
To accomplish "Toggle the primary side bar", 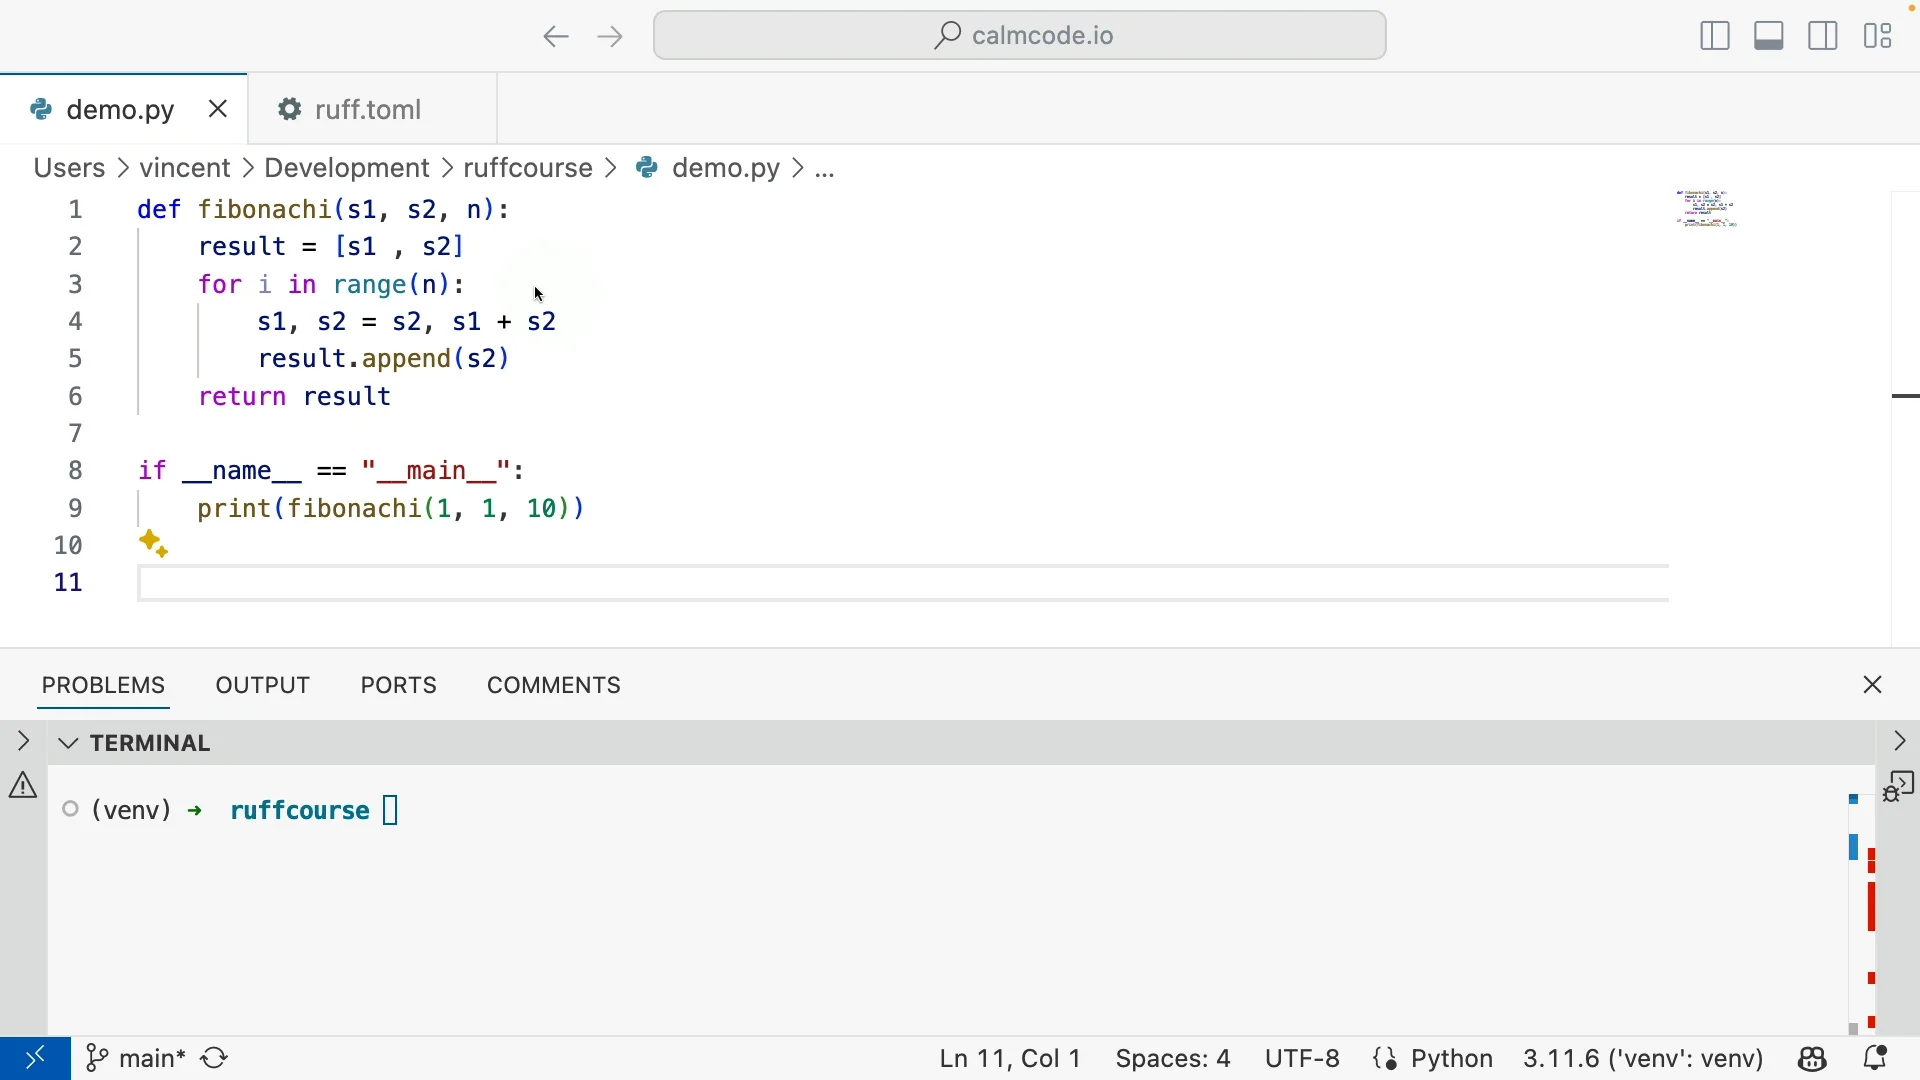I will [1715, 37].
